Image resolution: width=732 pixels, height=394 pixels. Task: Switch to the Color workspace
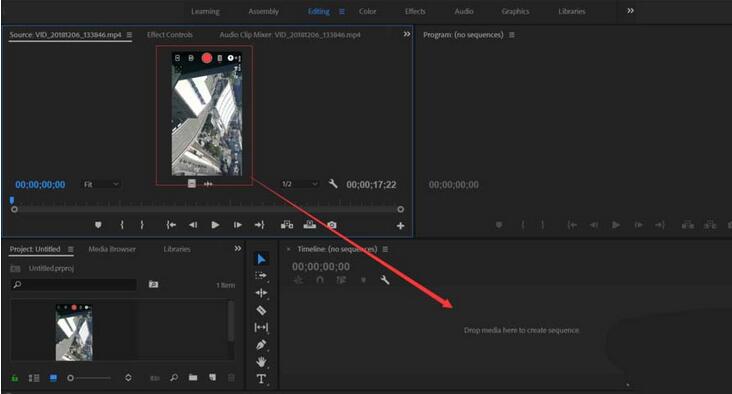tap(367, 11)
